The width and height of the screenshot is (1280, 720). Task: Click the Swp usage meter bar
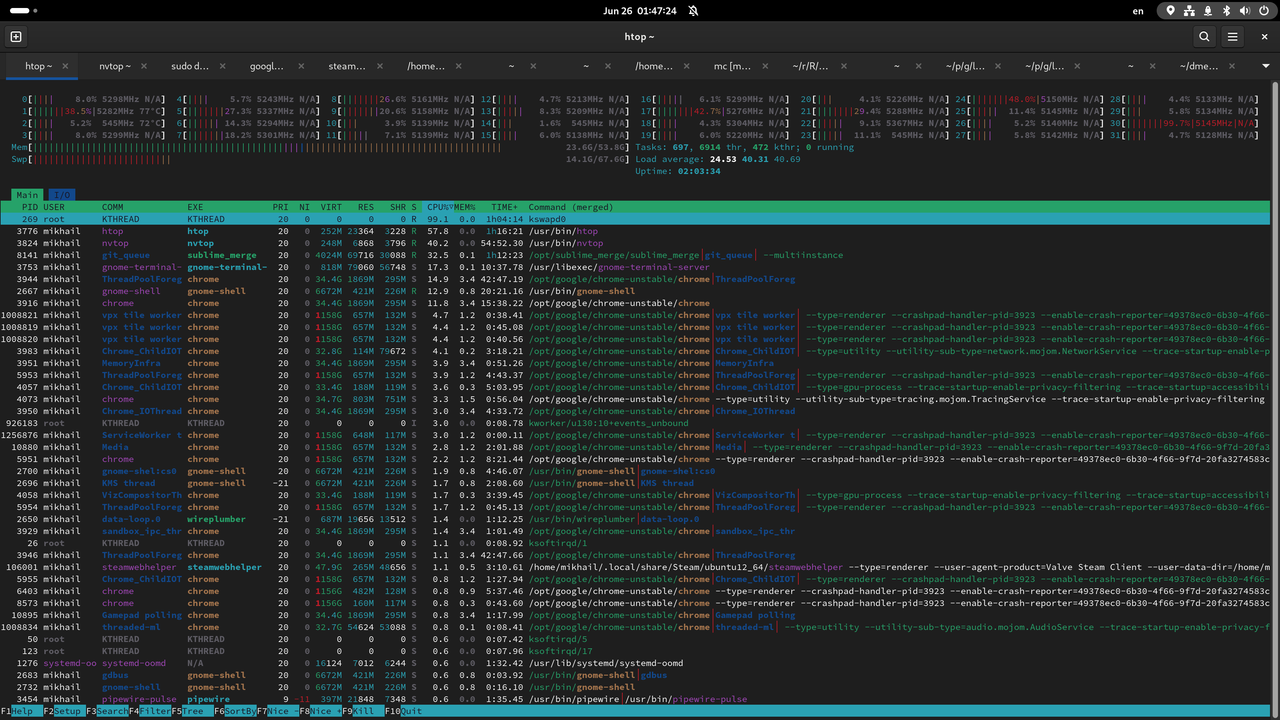click(x=318, y=159)
